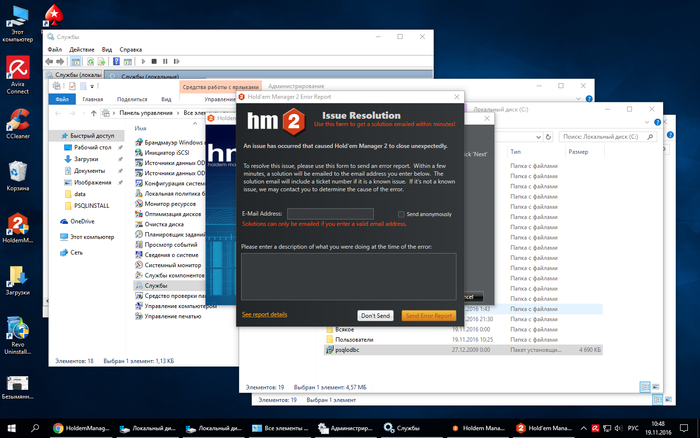Open the Безымянн... desktop file
This screenshot has height=438, width=700.
point(18,387)
